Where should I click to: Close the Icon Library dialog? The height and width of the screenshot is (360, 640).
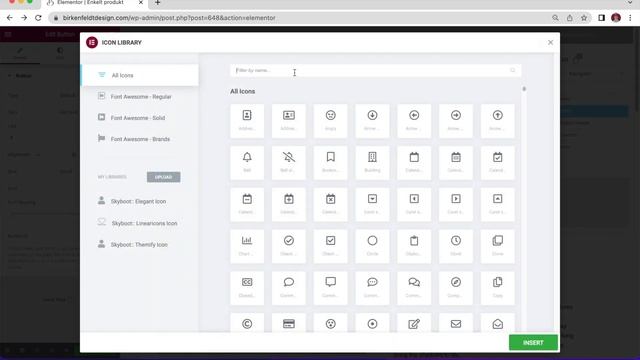550,42
